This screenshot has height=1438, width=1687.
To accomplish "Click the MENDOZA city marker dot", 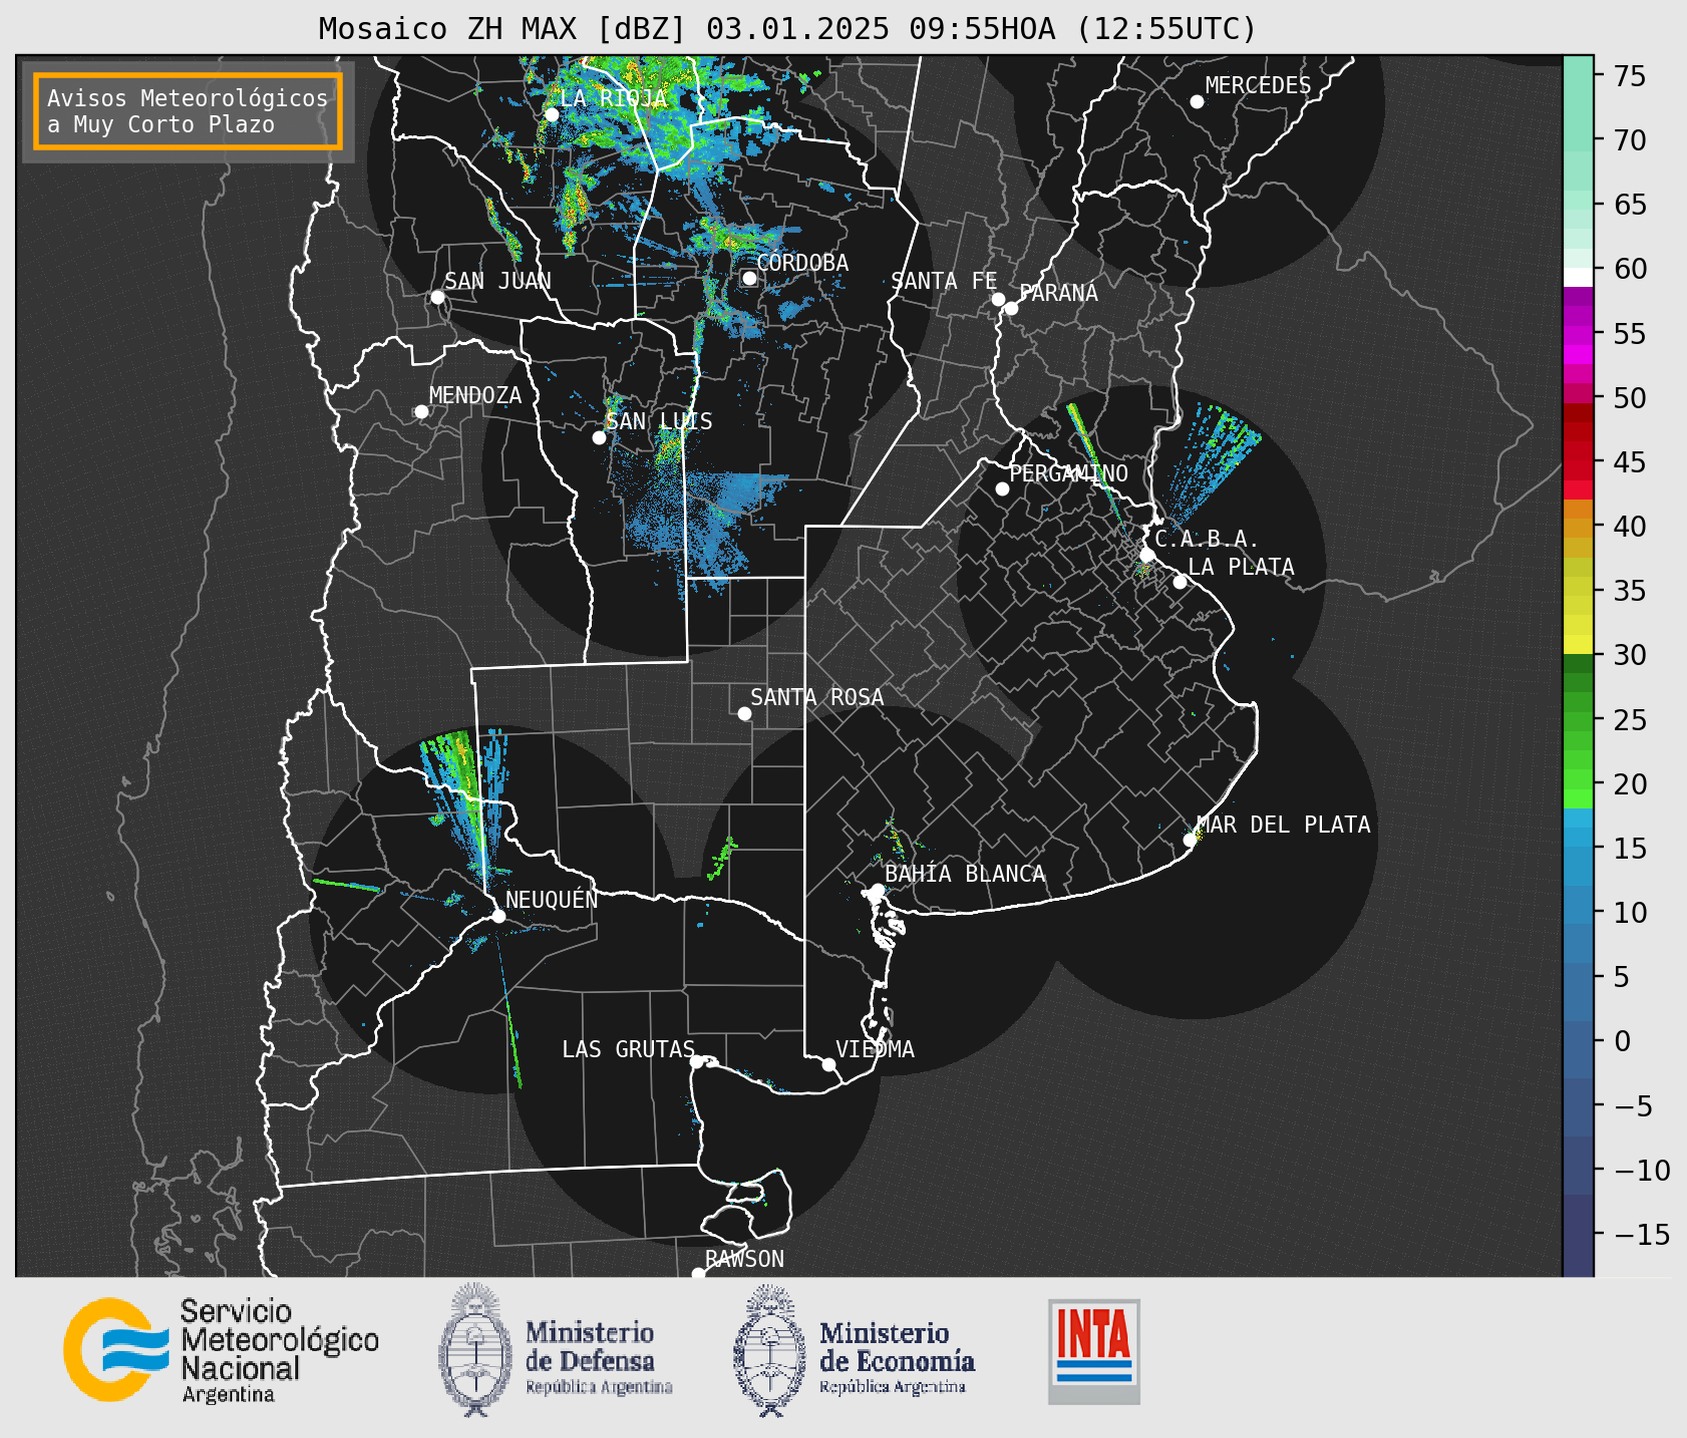I will (x=421, y=412).
